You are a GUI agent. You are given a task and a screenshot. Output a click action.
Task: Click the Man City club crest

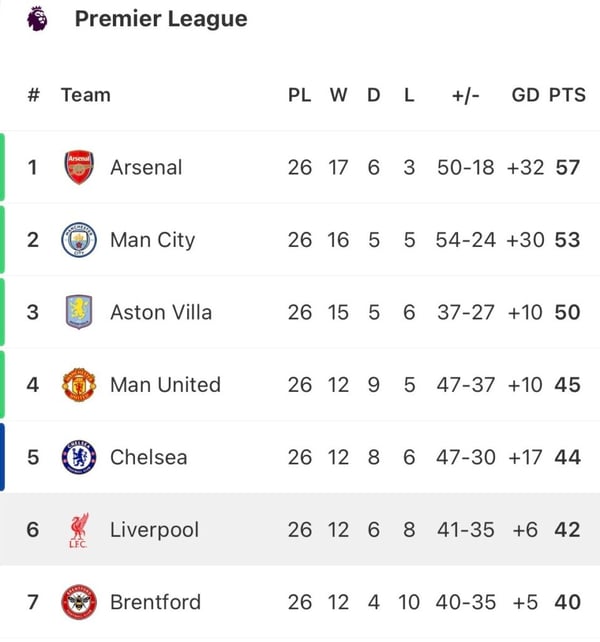(78, 240)
